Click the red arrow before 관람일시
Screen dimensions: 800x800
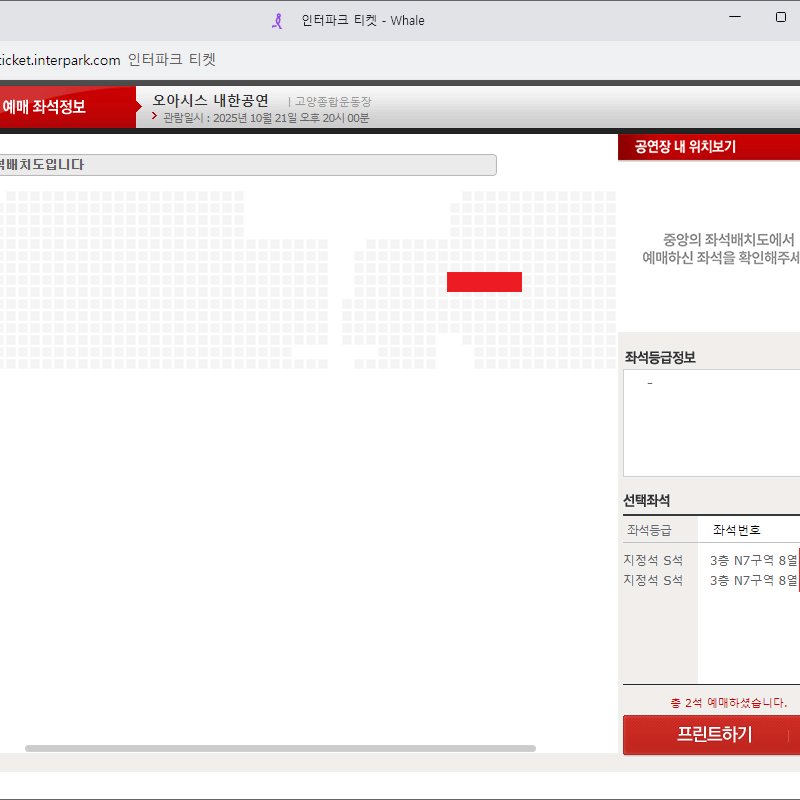154,116
